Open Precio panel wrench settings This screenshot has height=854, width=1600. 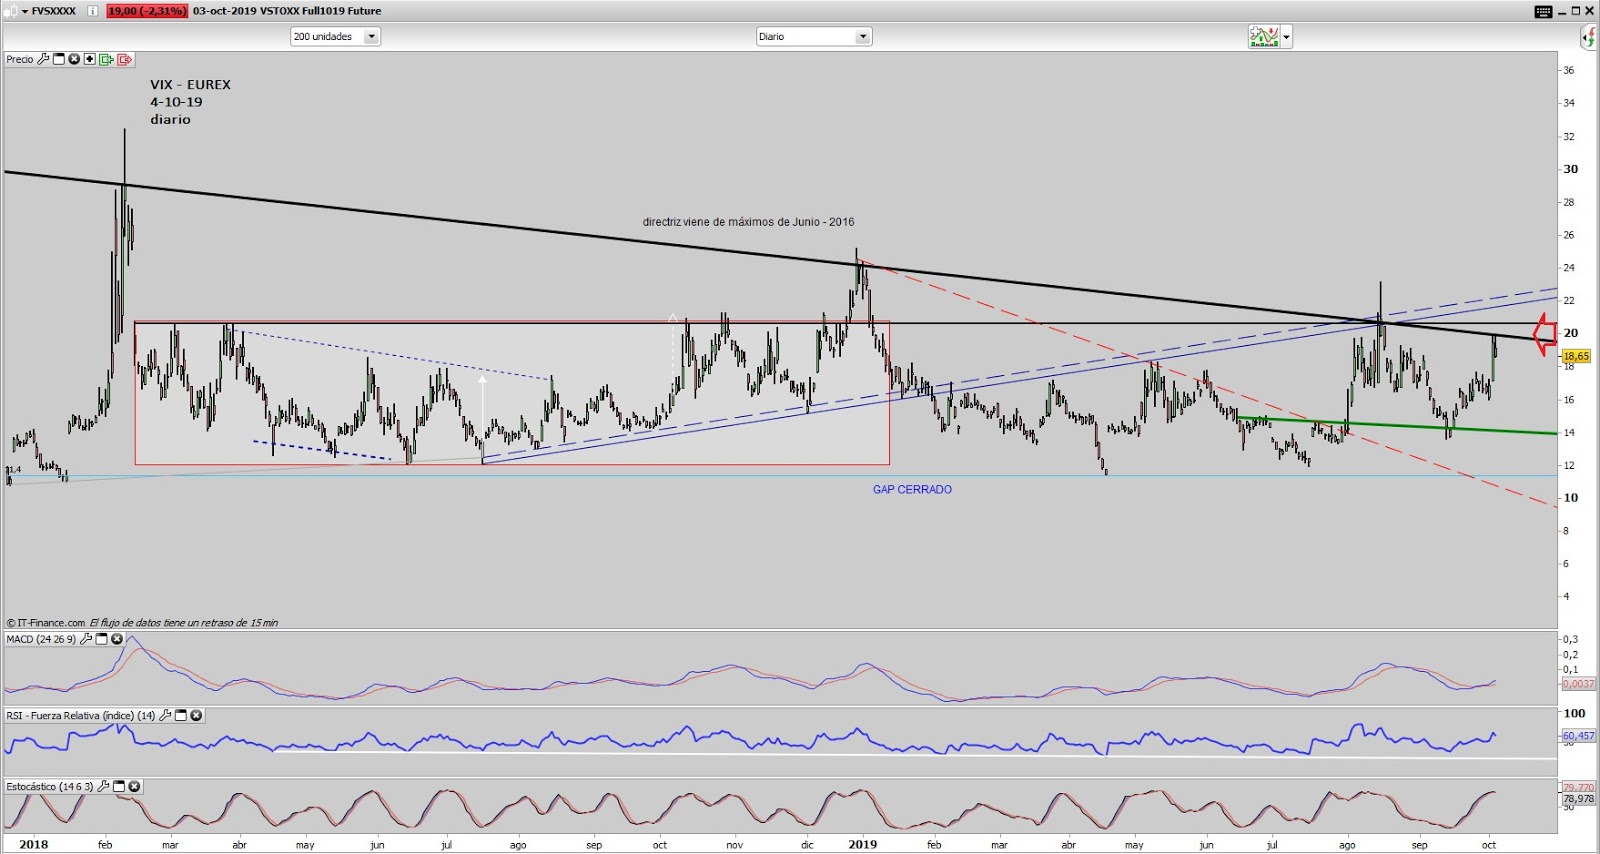tap(43, 59)
